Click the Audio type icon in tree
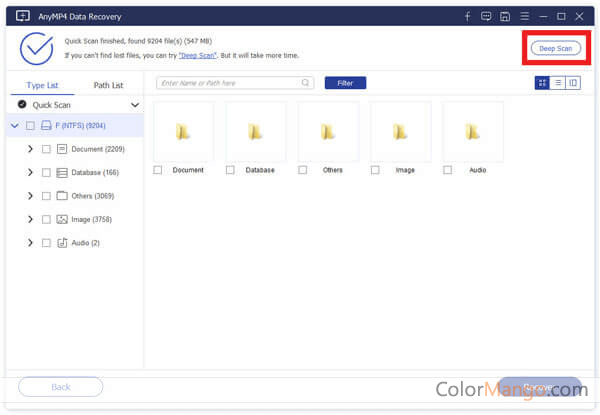600x415 pixels. point(62,242)
